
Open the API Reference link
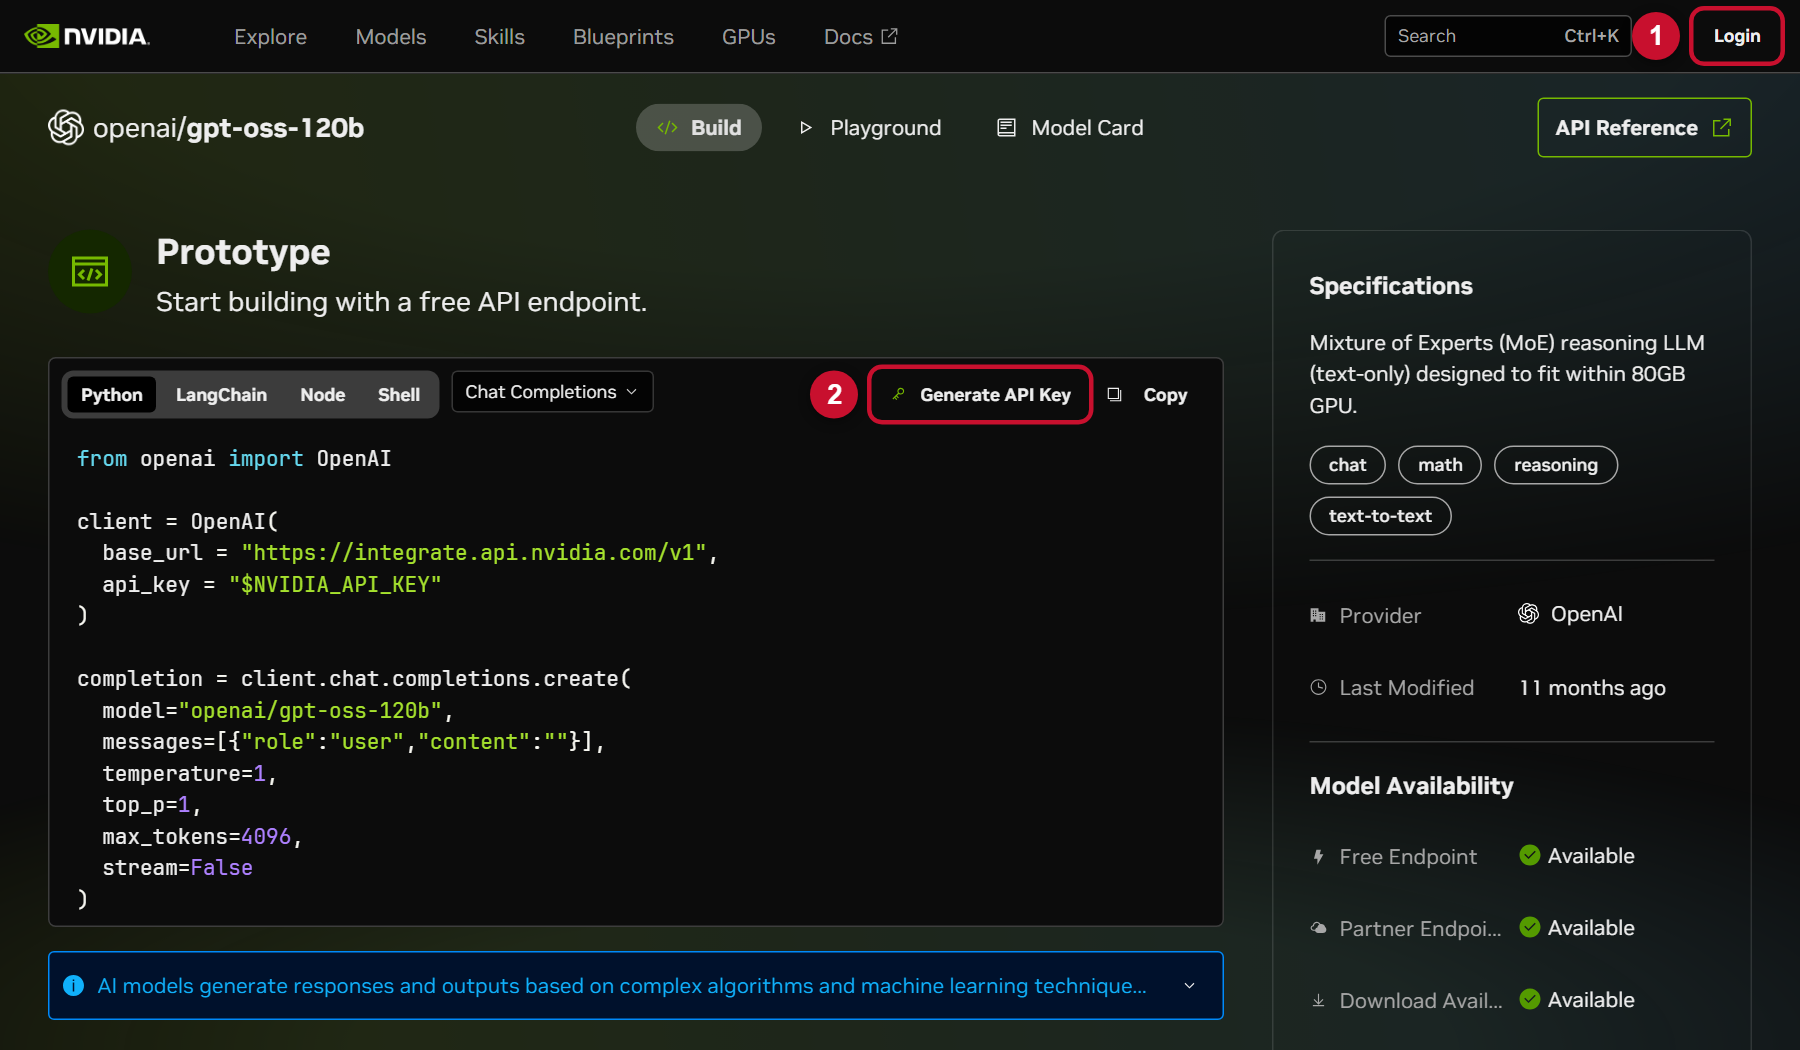coord(1644,128)
